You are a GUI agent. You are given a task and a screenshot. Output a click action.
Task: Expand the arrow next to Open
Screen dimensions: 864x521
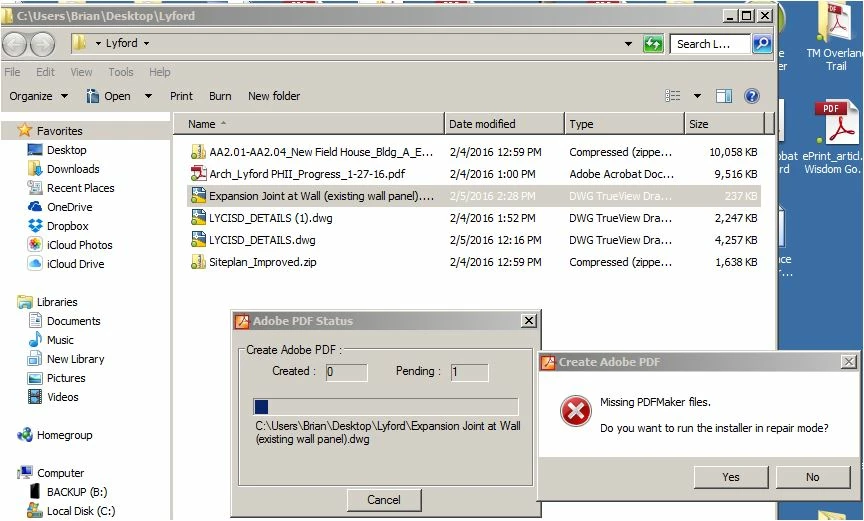point(148,96)
